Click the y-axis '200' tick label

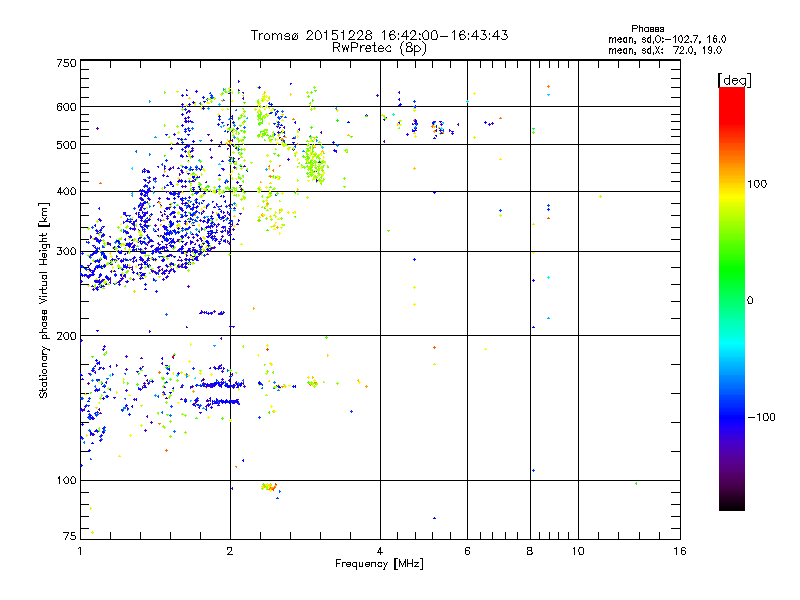[66, 336]
